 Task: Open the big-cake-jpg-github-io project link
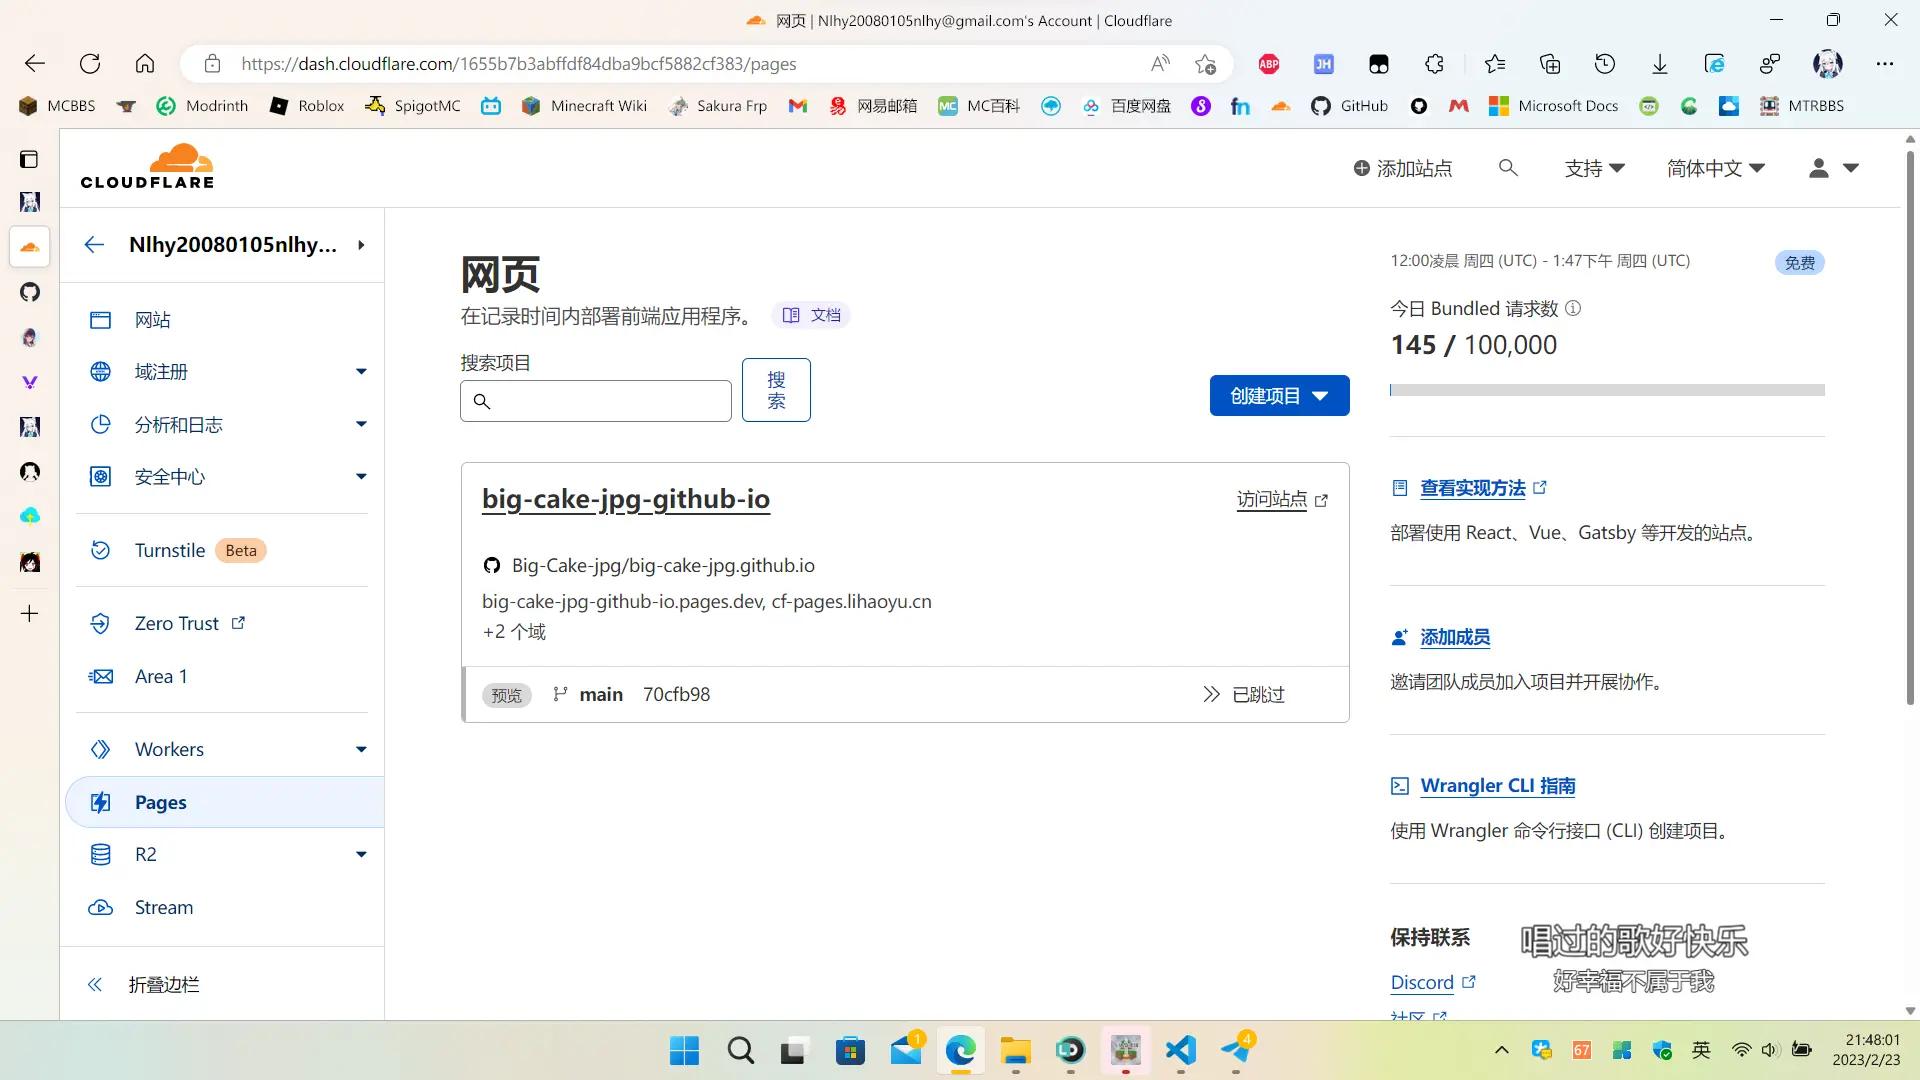click(x=625, y=499)
